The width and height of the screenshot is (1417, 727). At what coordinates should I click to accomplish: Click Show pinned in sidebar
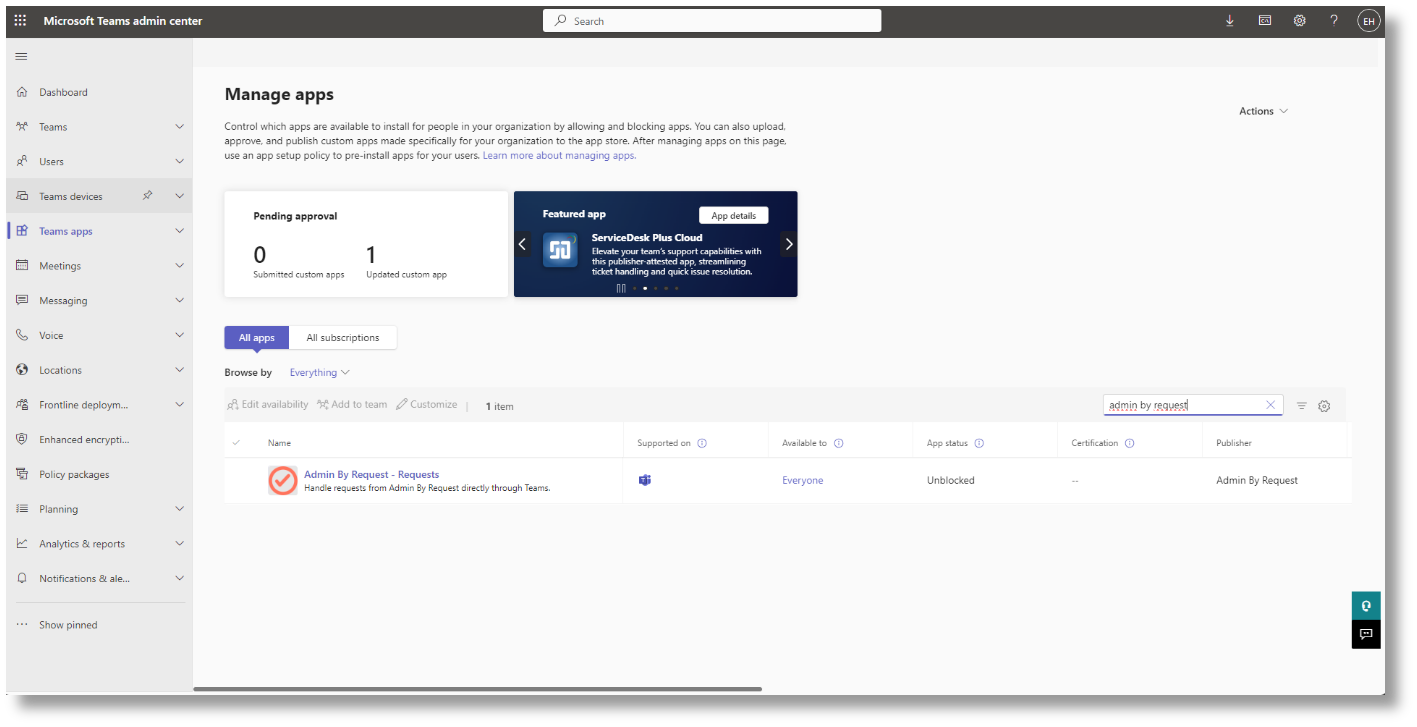(x=68, y=625)
